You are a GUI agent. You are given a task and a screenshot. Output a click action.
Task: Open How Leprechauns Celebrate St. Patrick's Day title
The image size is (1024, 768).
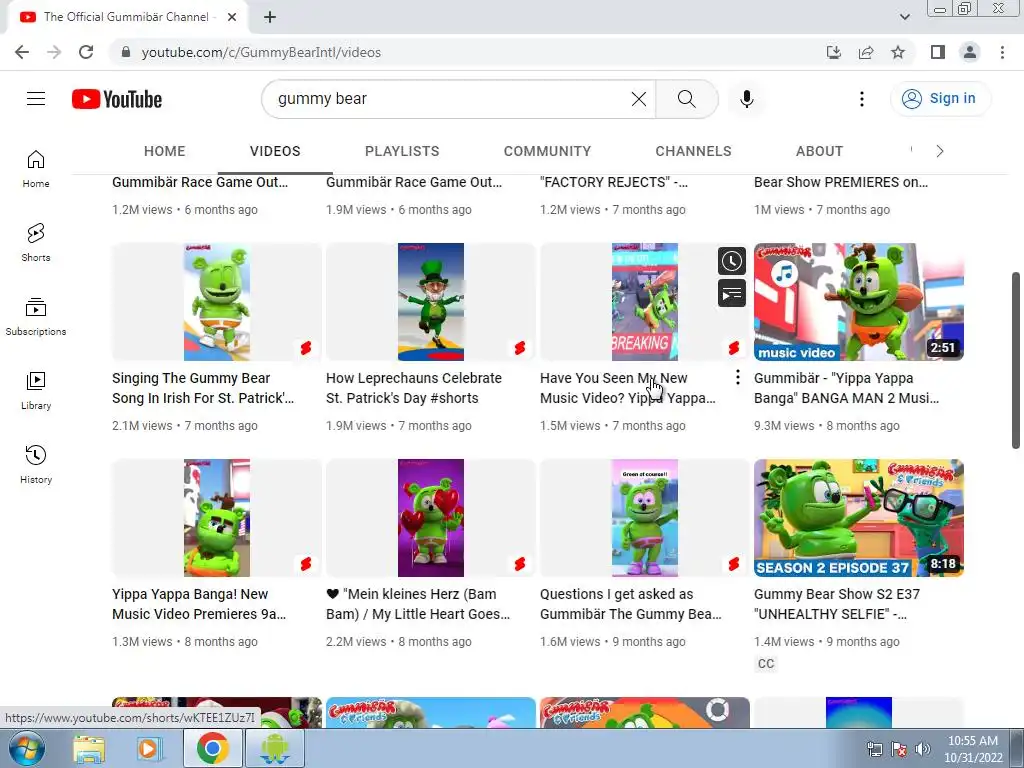[x=414, y=388]
